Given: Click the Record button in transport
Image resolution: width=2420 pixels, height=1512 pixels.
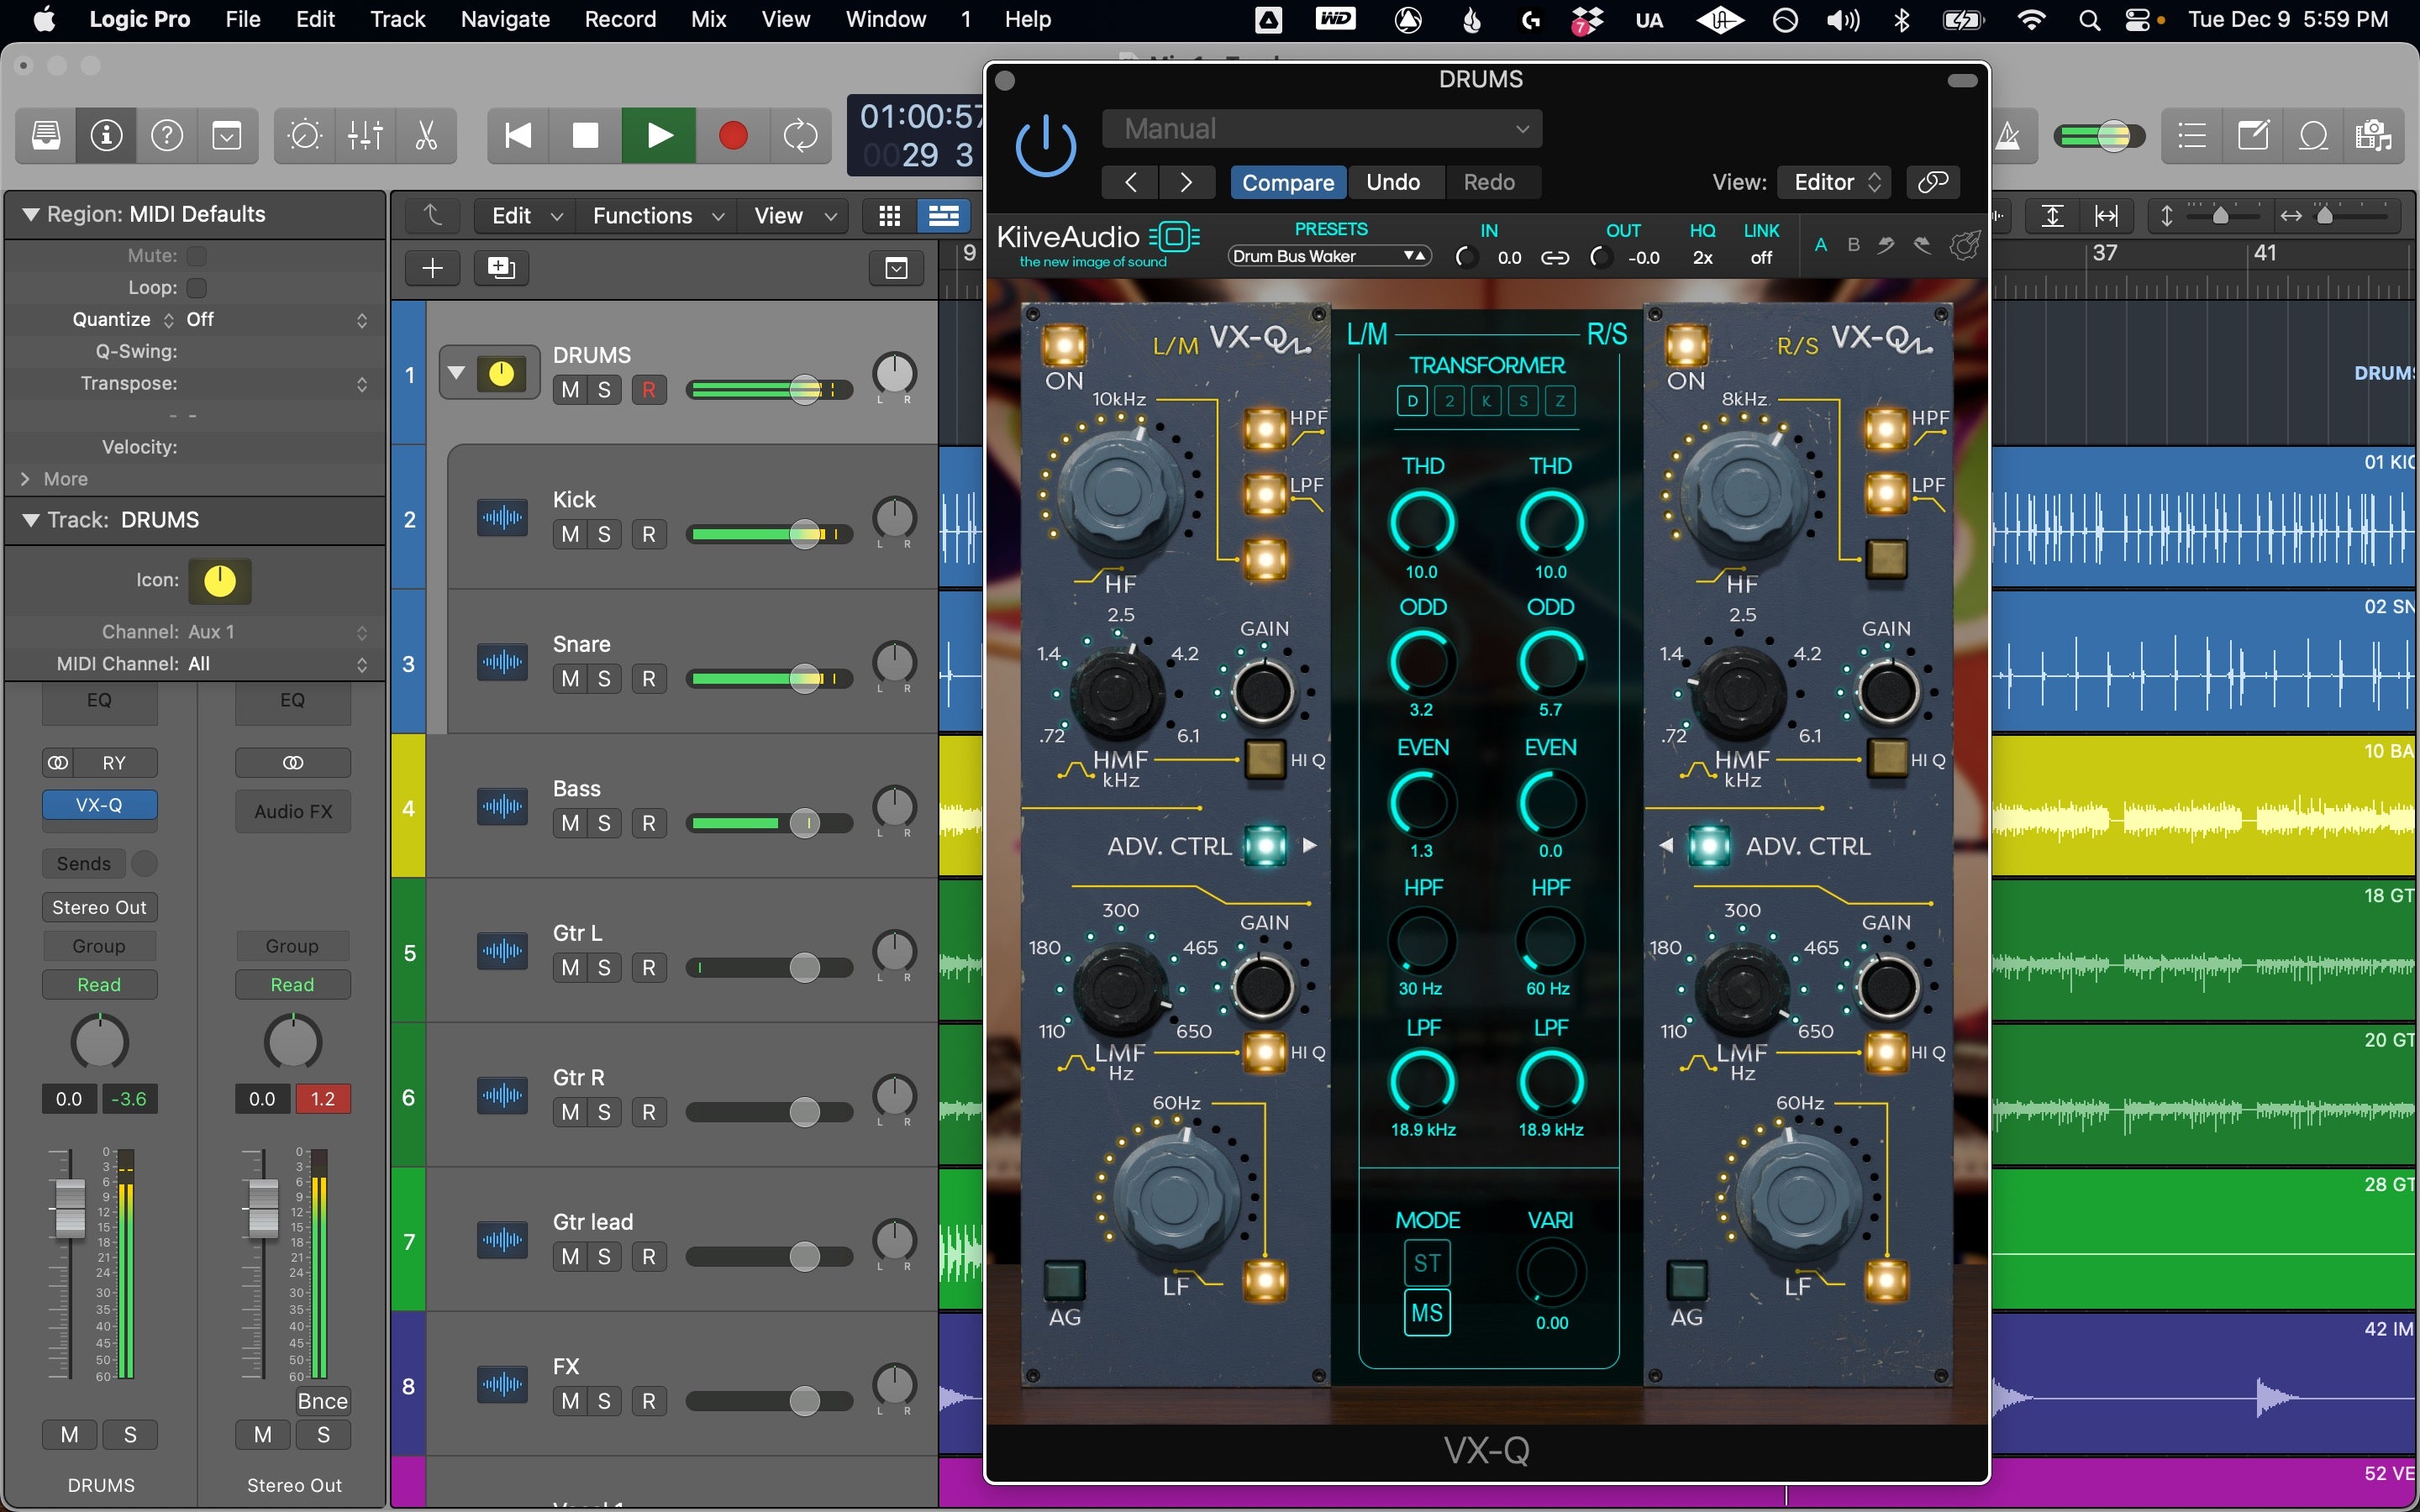Looking at the screenshot, I should click(733, 135).
